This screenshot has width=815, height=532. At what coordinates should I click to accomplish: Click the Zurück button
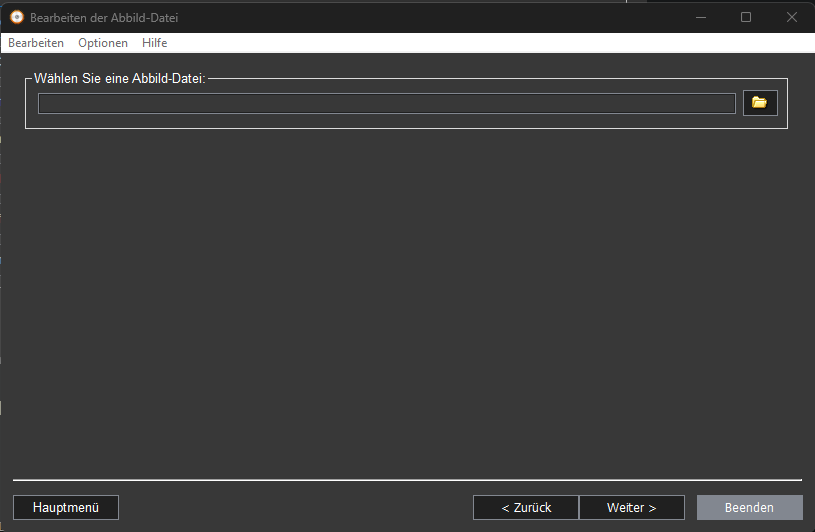pos(525,508)
